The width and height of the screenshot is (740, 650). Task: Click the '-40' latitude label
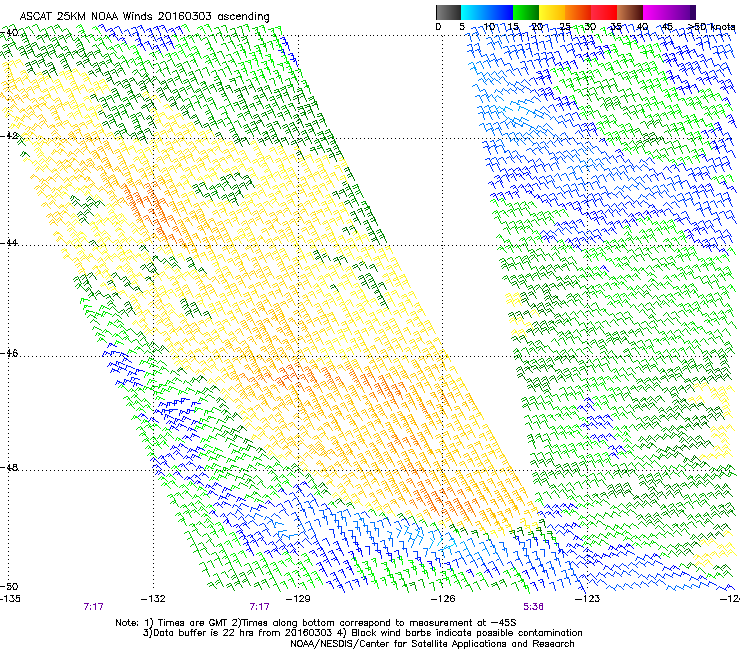pos(9,33)
